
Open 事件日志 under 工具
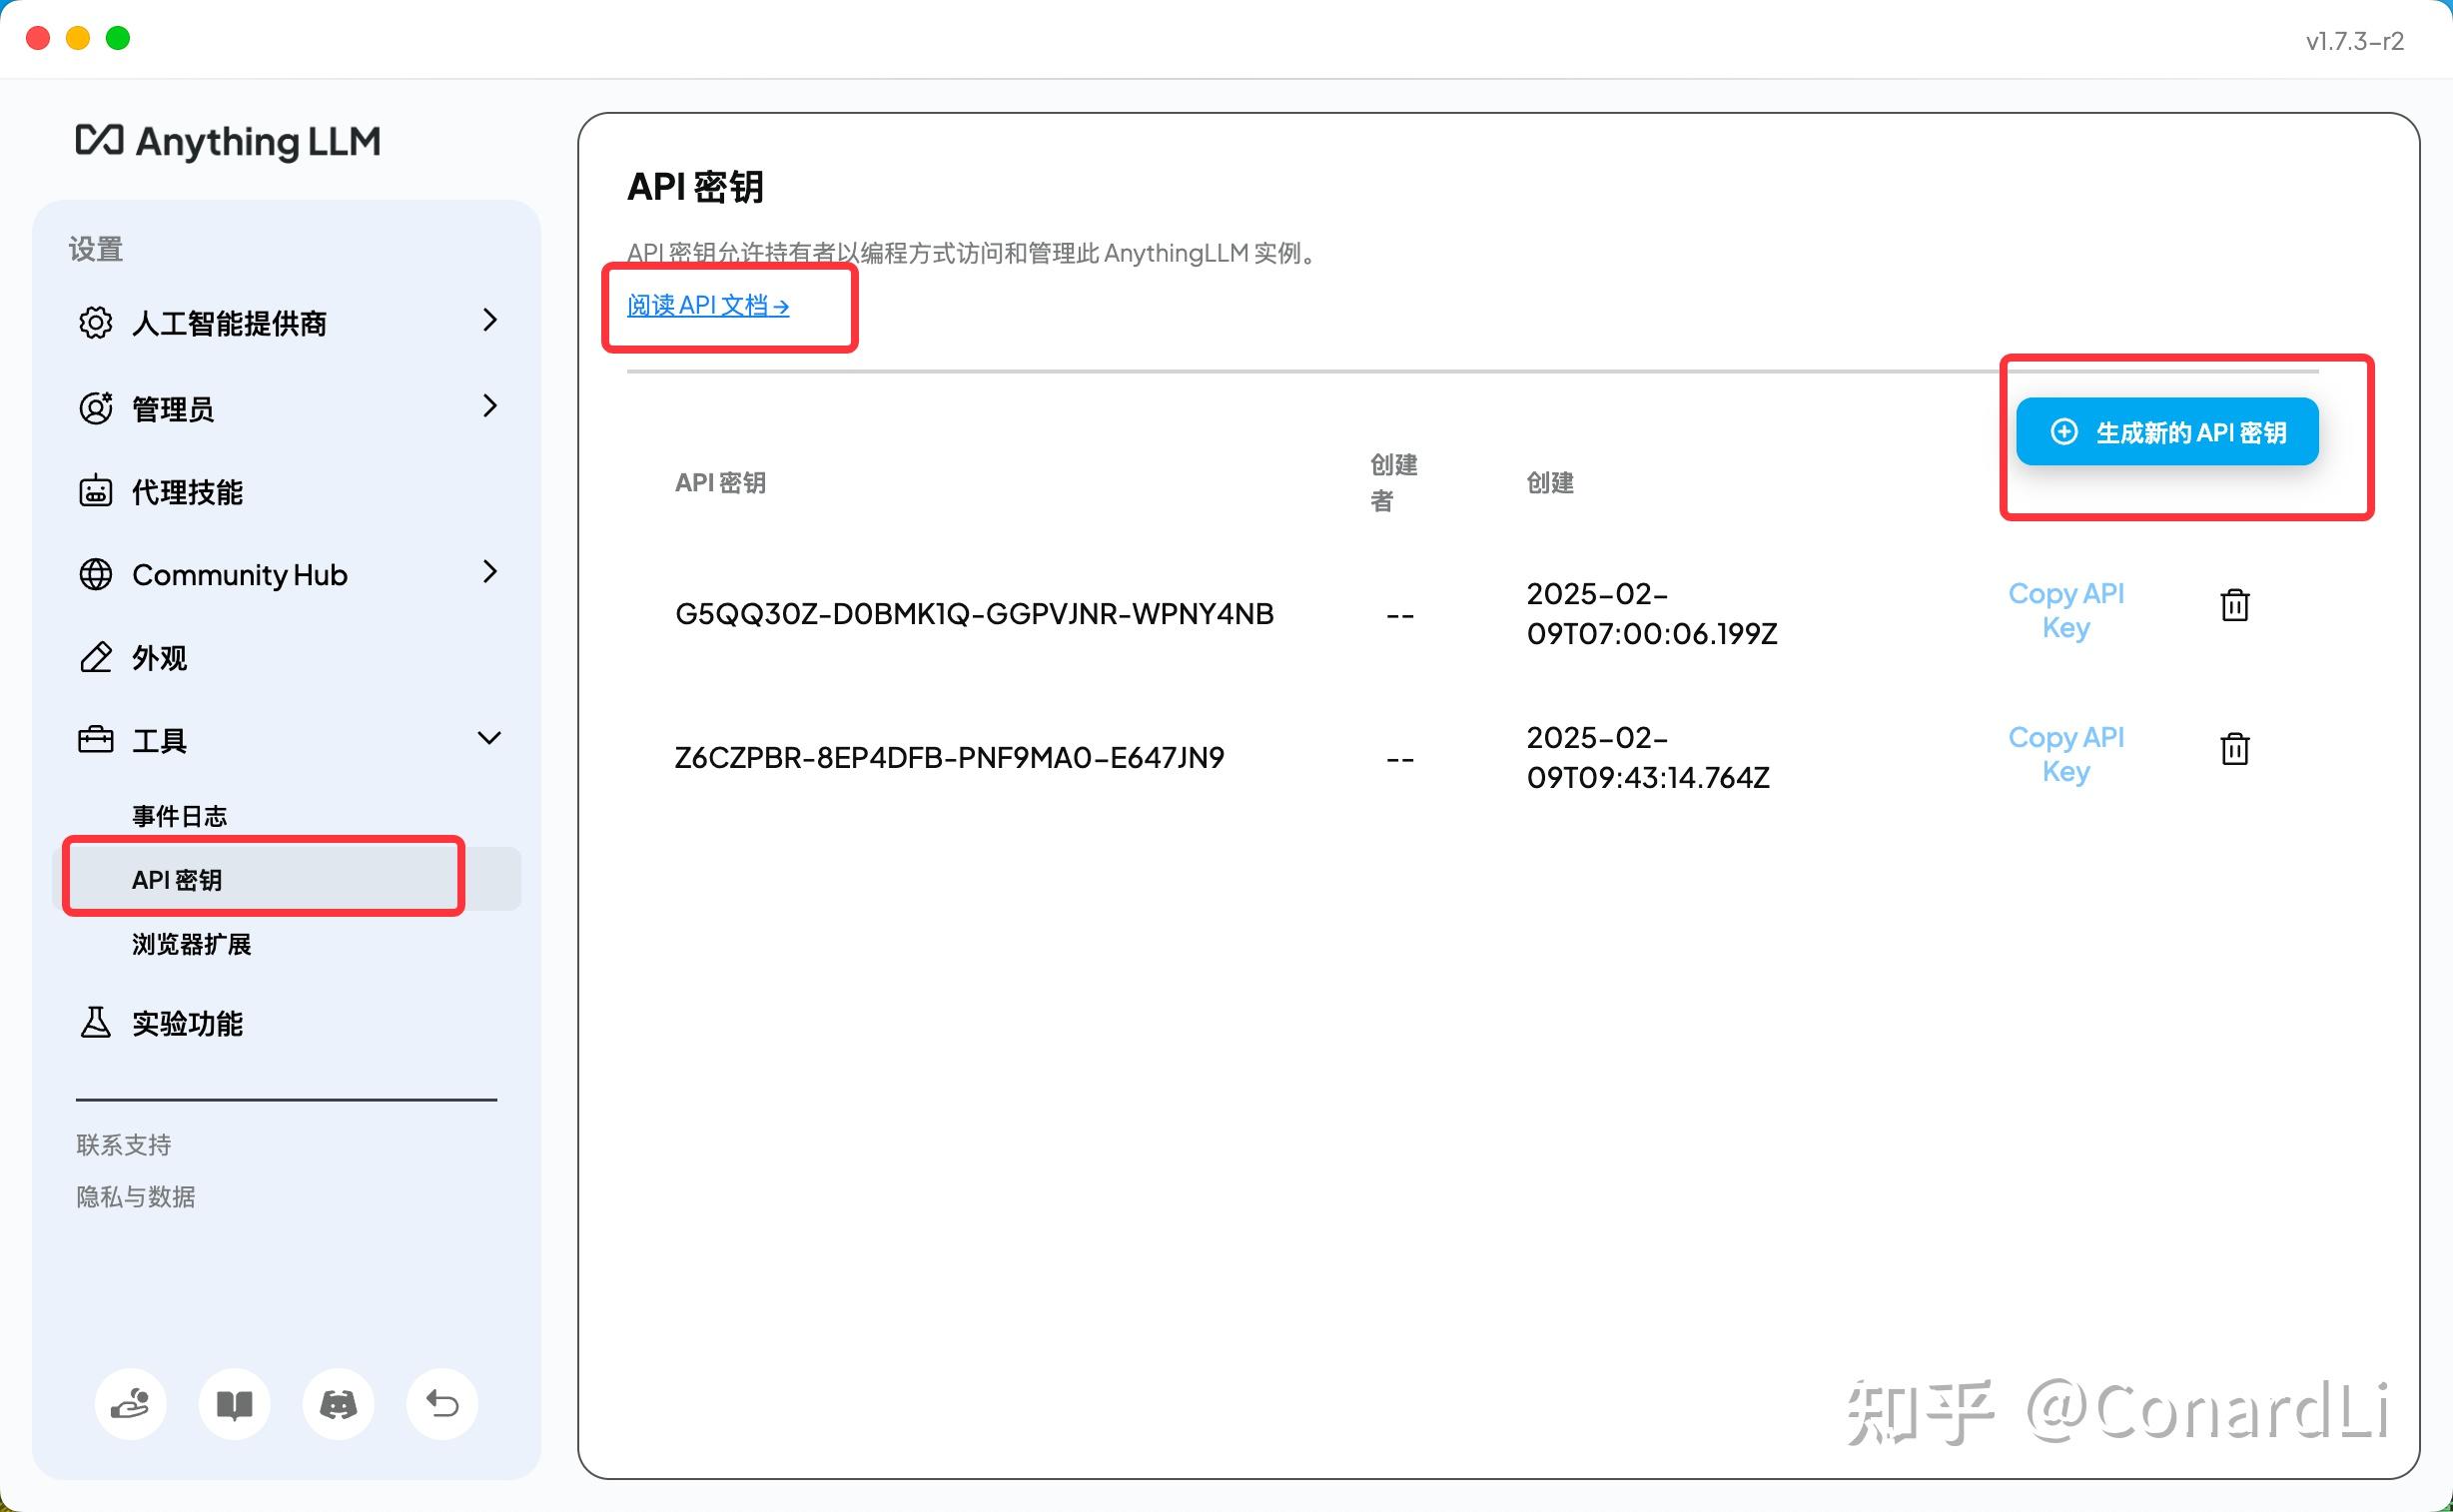[179, 816]
